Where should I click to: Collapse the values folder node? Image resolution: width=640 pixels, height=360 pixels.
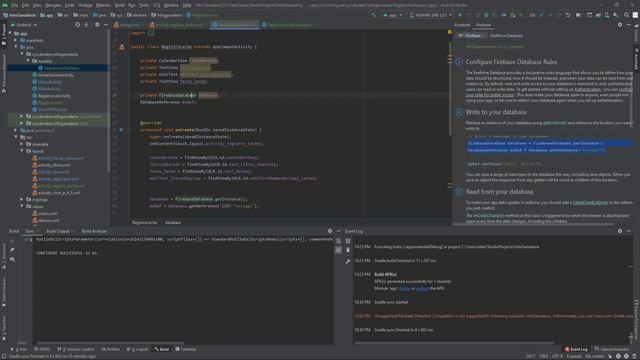tap(22, 207)
